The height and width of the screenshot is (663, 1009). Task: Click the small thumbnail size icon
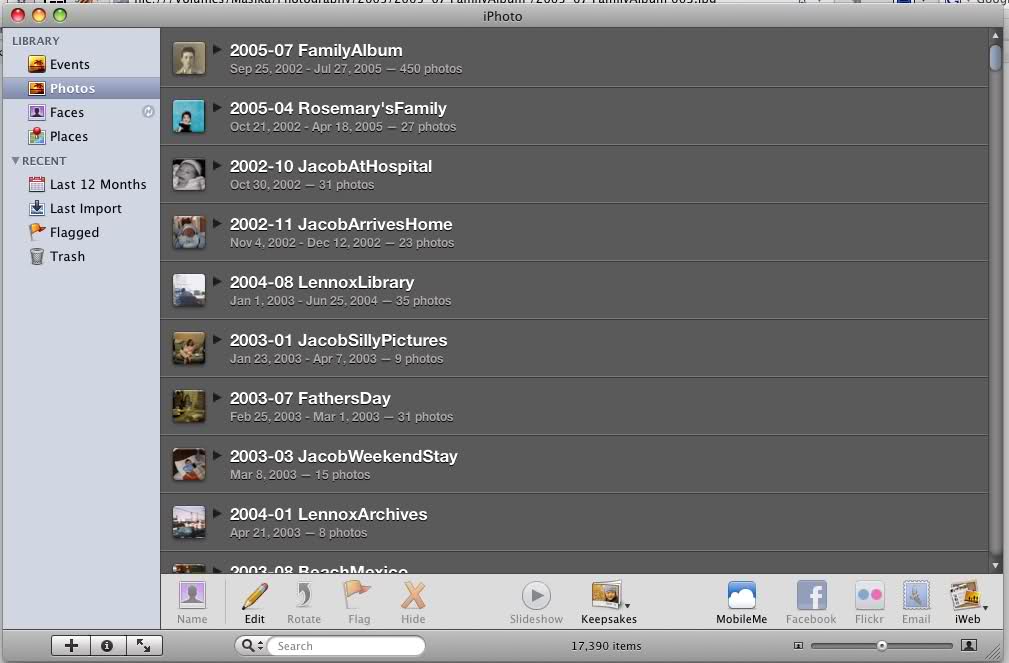click(x=798, y=646)
